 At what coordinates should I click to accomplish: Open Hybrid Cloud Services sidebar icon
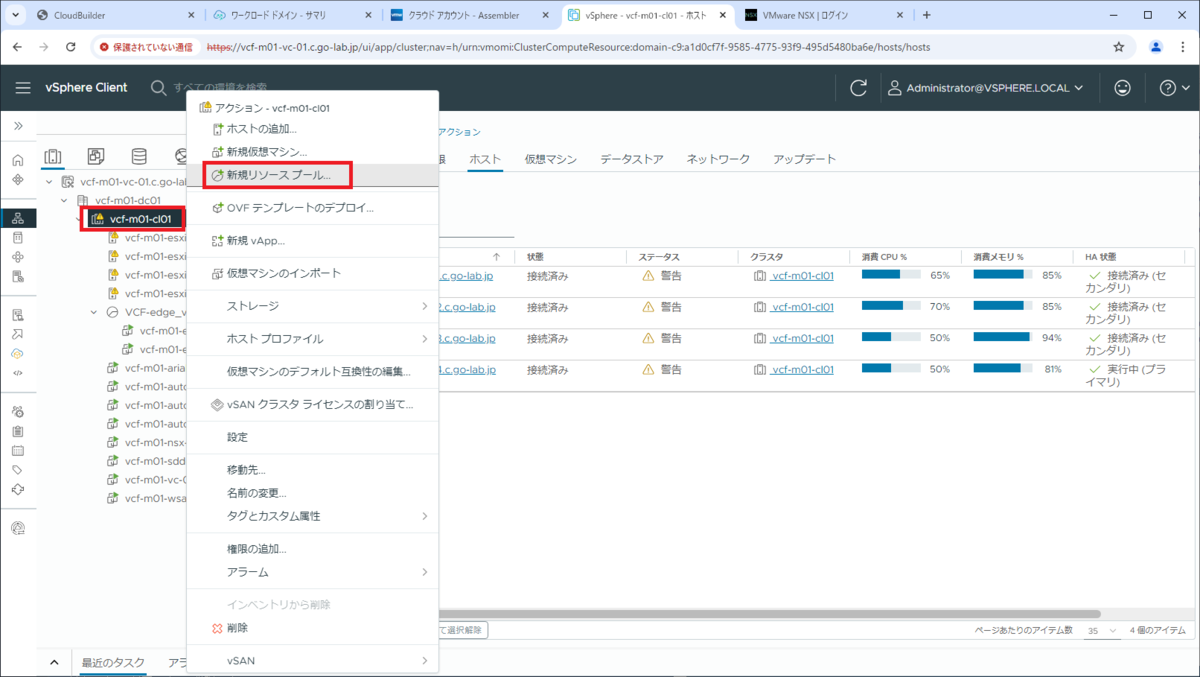click(x=18, y=353)
